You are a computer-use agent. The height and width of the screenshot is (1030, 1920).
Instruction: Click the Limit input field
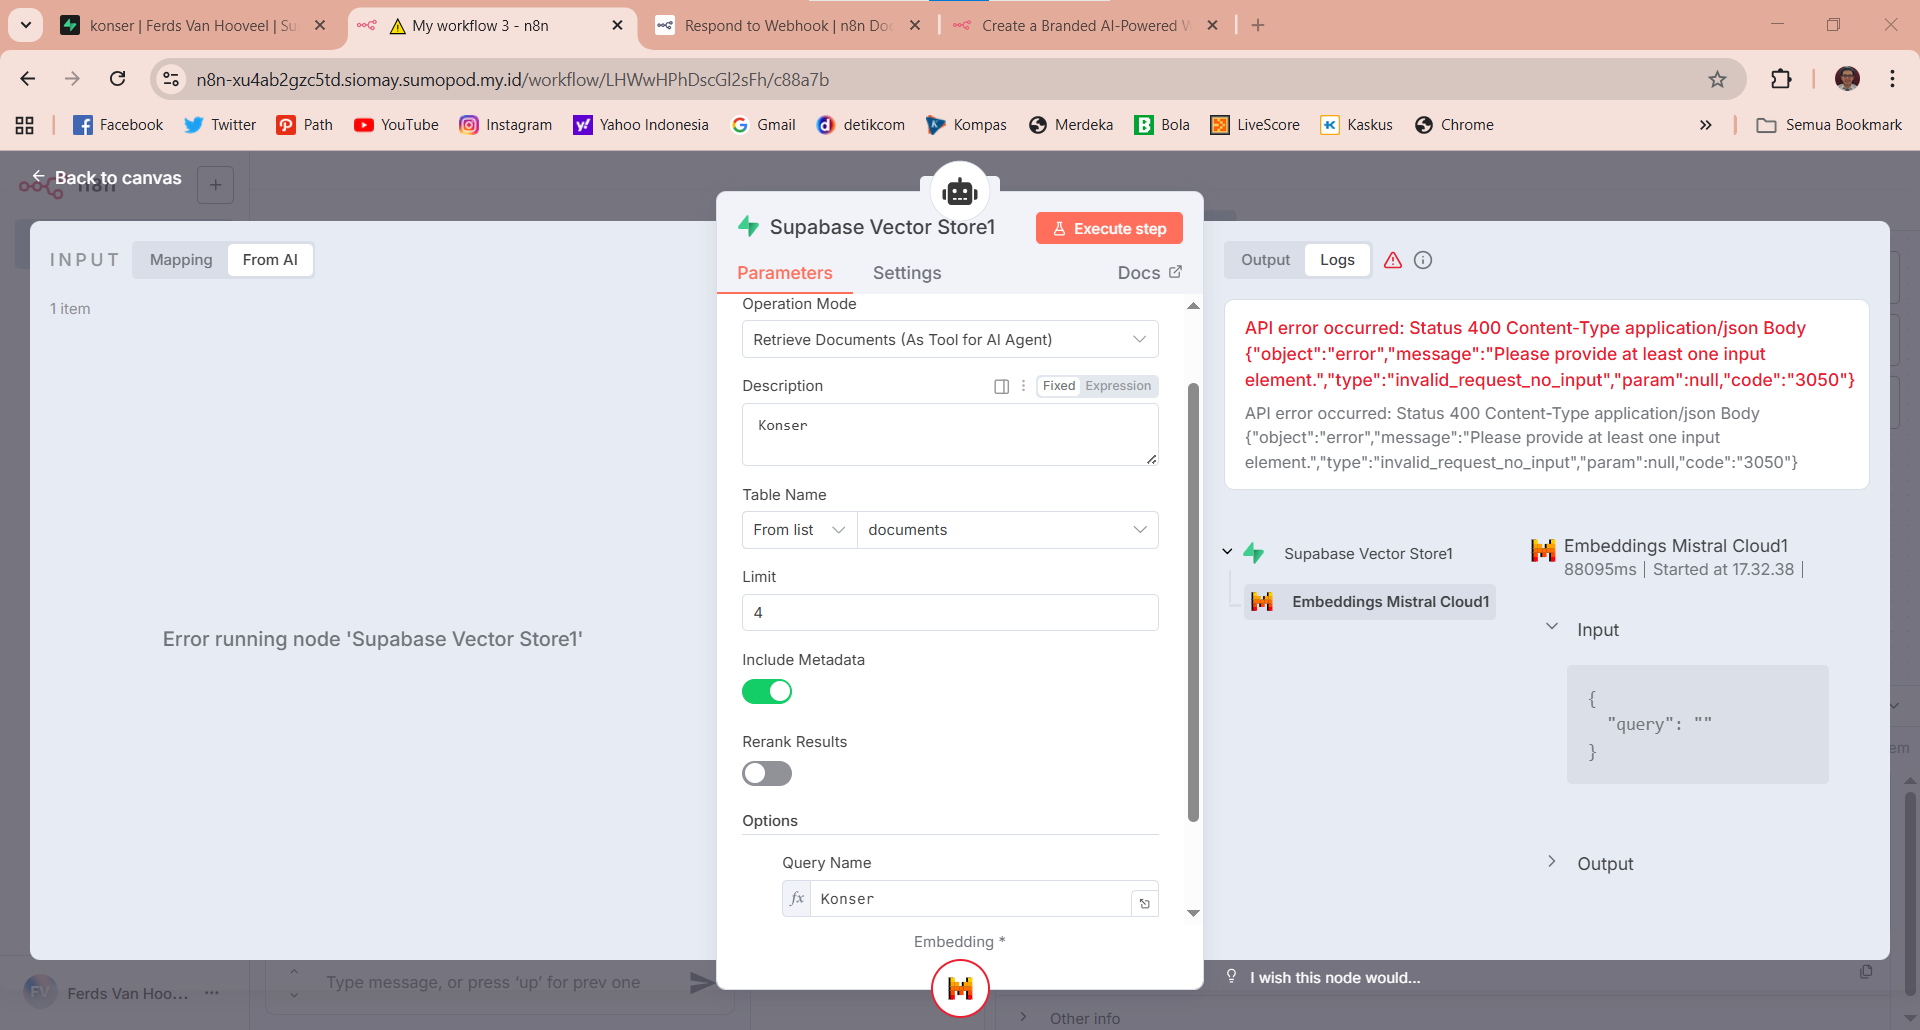[950, 612]
